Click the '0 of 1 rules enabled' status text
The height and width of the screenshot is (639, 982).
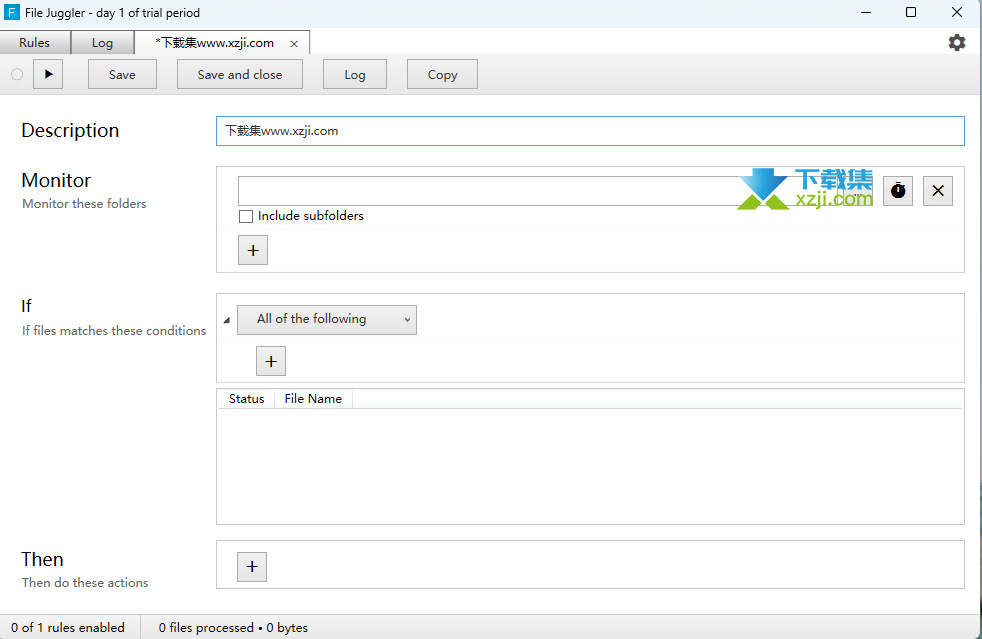[68, 627]
